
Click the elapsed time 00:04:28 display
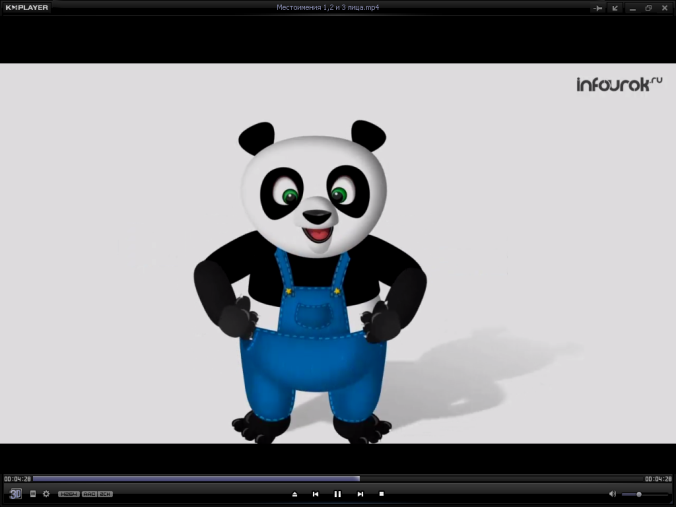pos(17,479)
